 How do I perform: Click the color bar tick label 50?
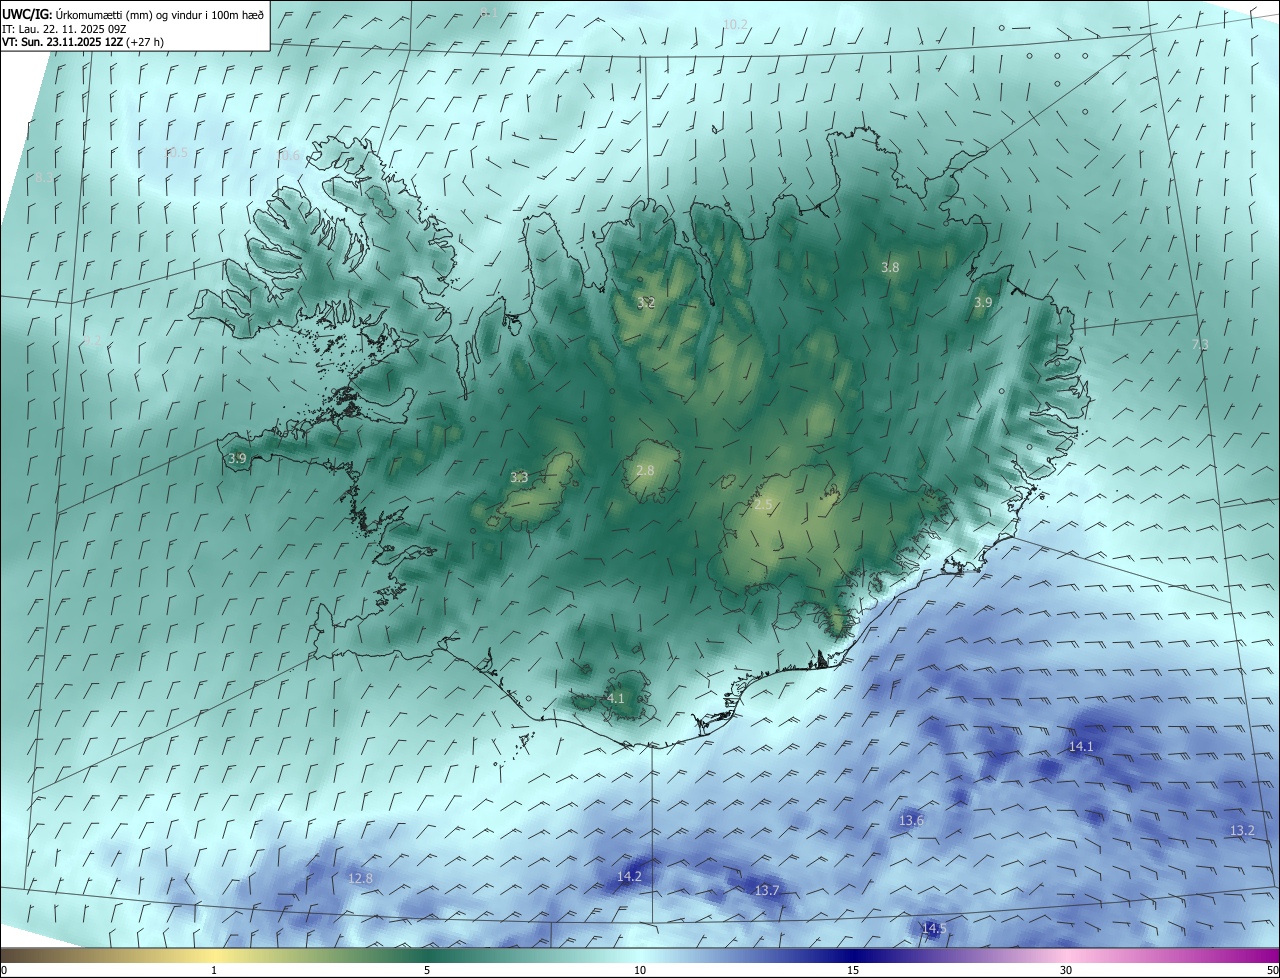(x=1272, y=970)
